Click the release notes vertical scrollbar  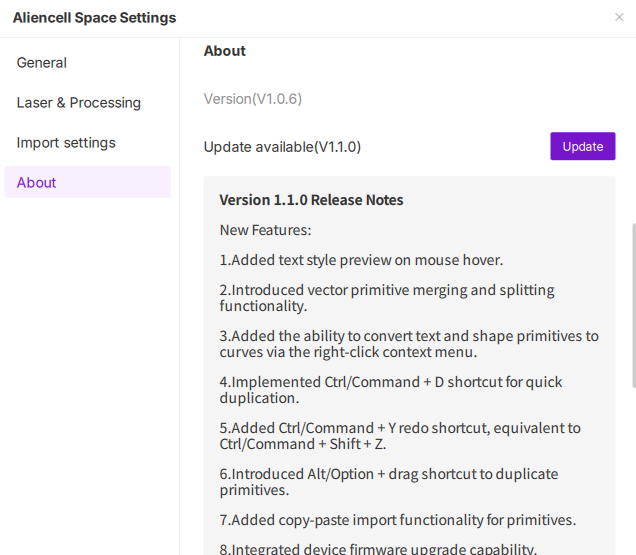coord(633,305)
